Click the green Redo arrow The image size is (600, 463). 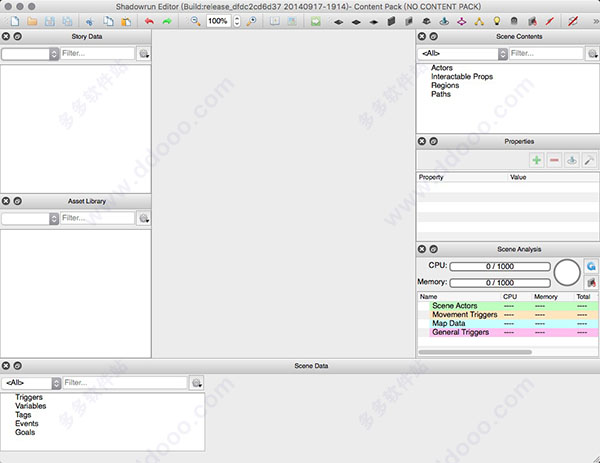167,21
